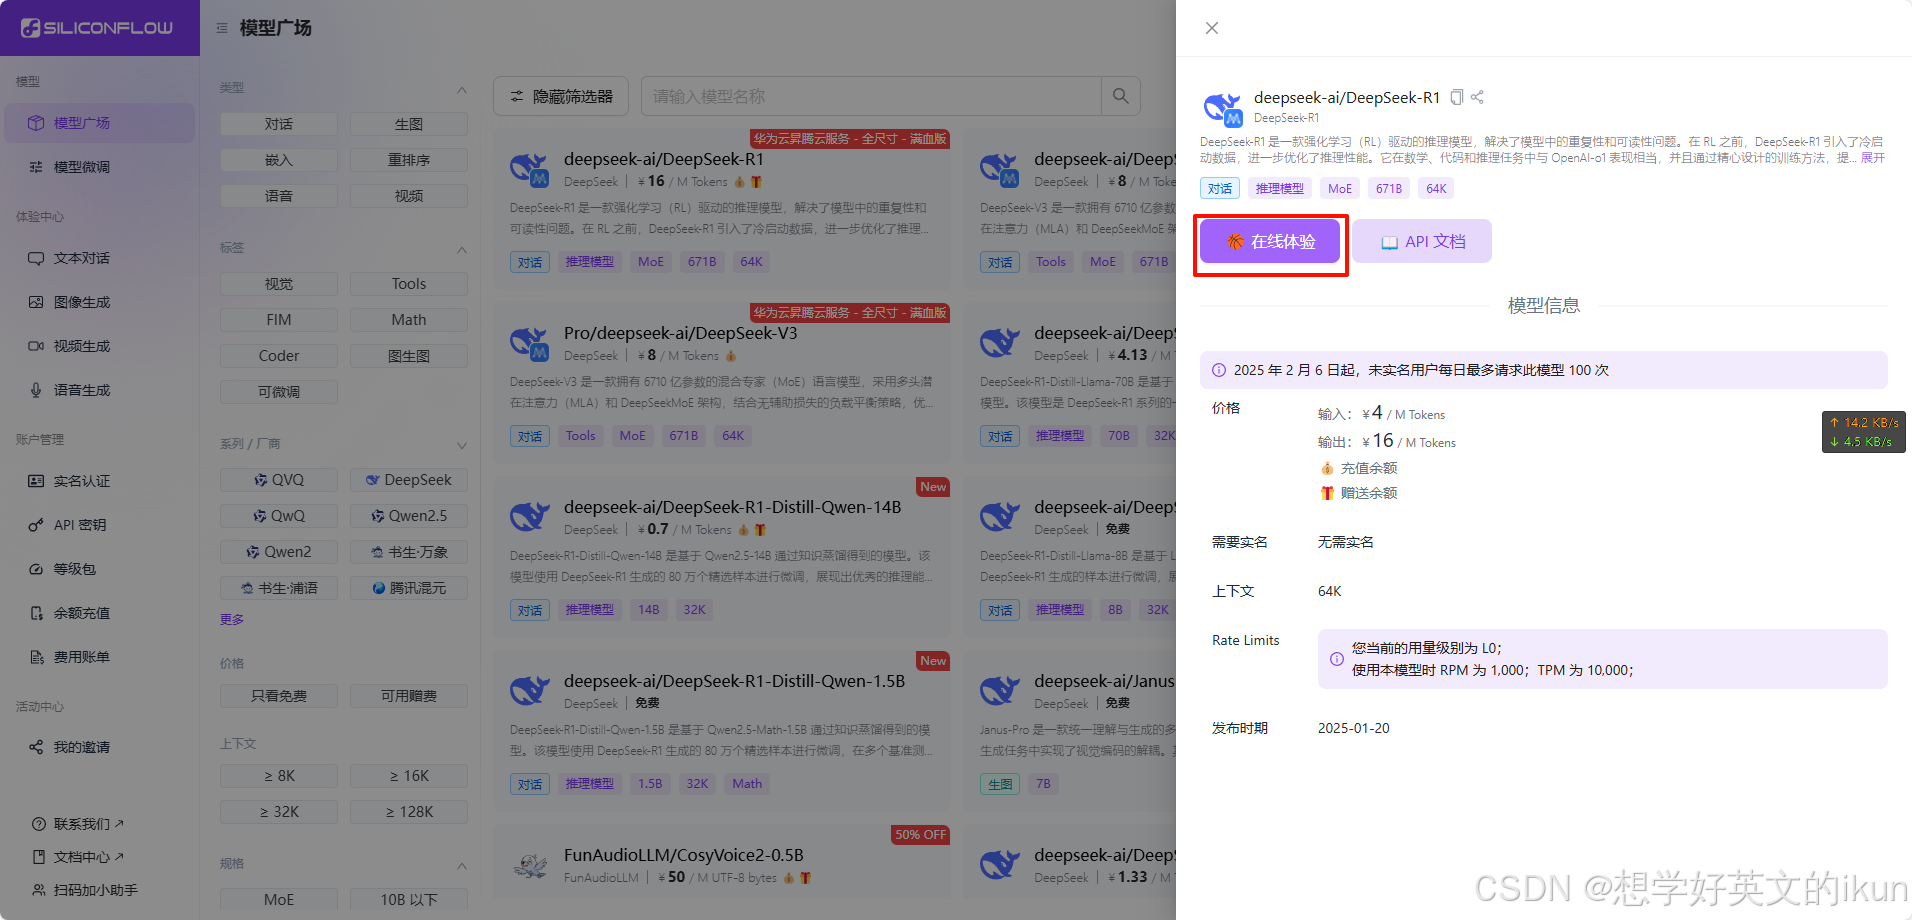Toggle the Tools tag filter
This screenshot has width=1912, height=920.
coord(409,284)
